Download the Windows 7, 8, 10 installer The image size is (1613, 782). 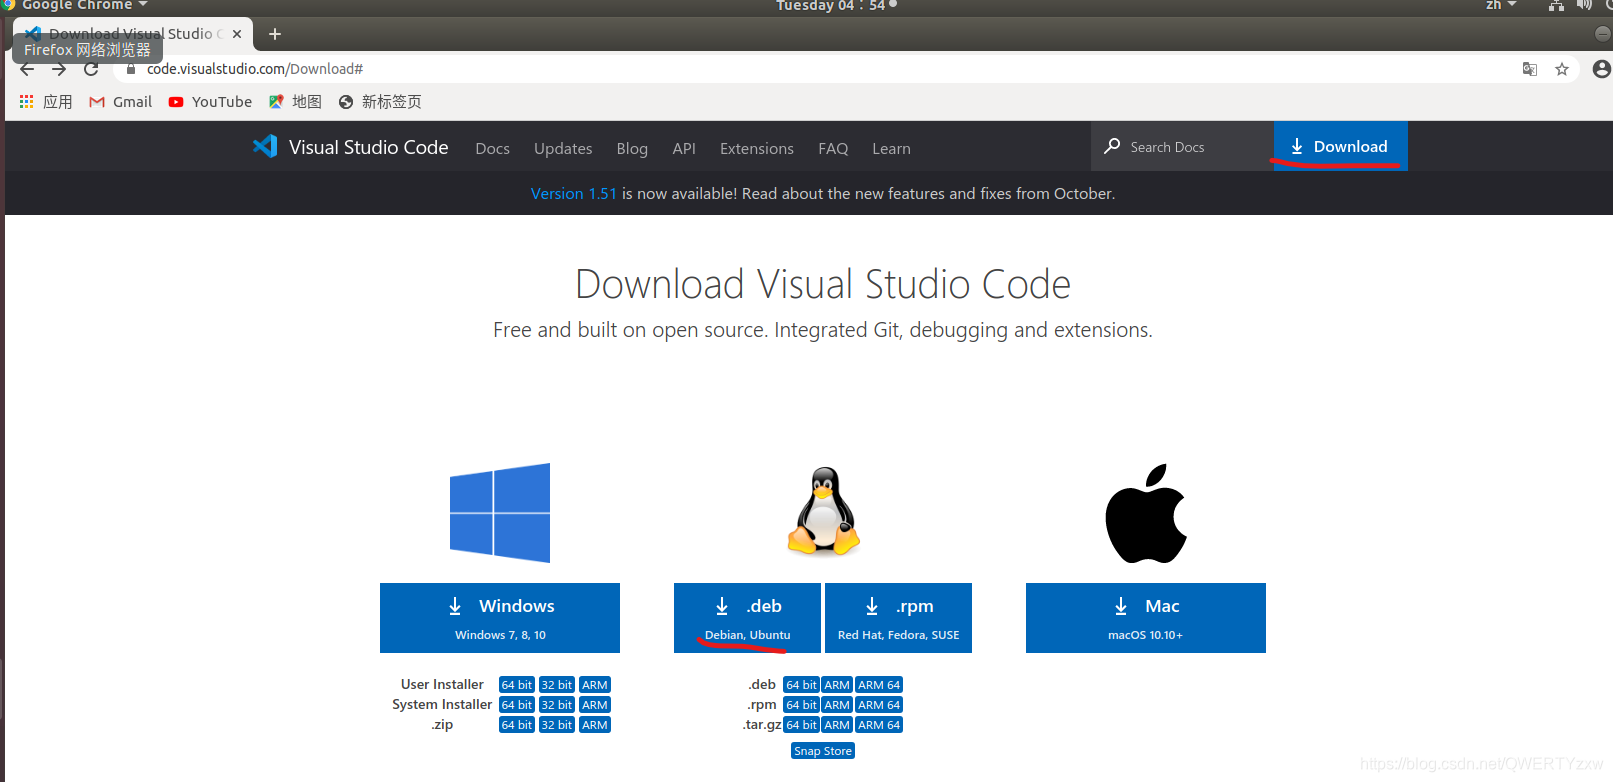500,618
